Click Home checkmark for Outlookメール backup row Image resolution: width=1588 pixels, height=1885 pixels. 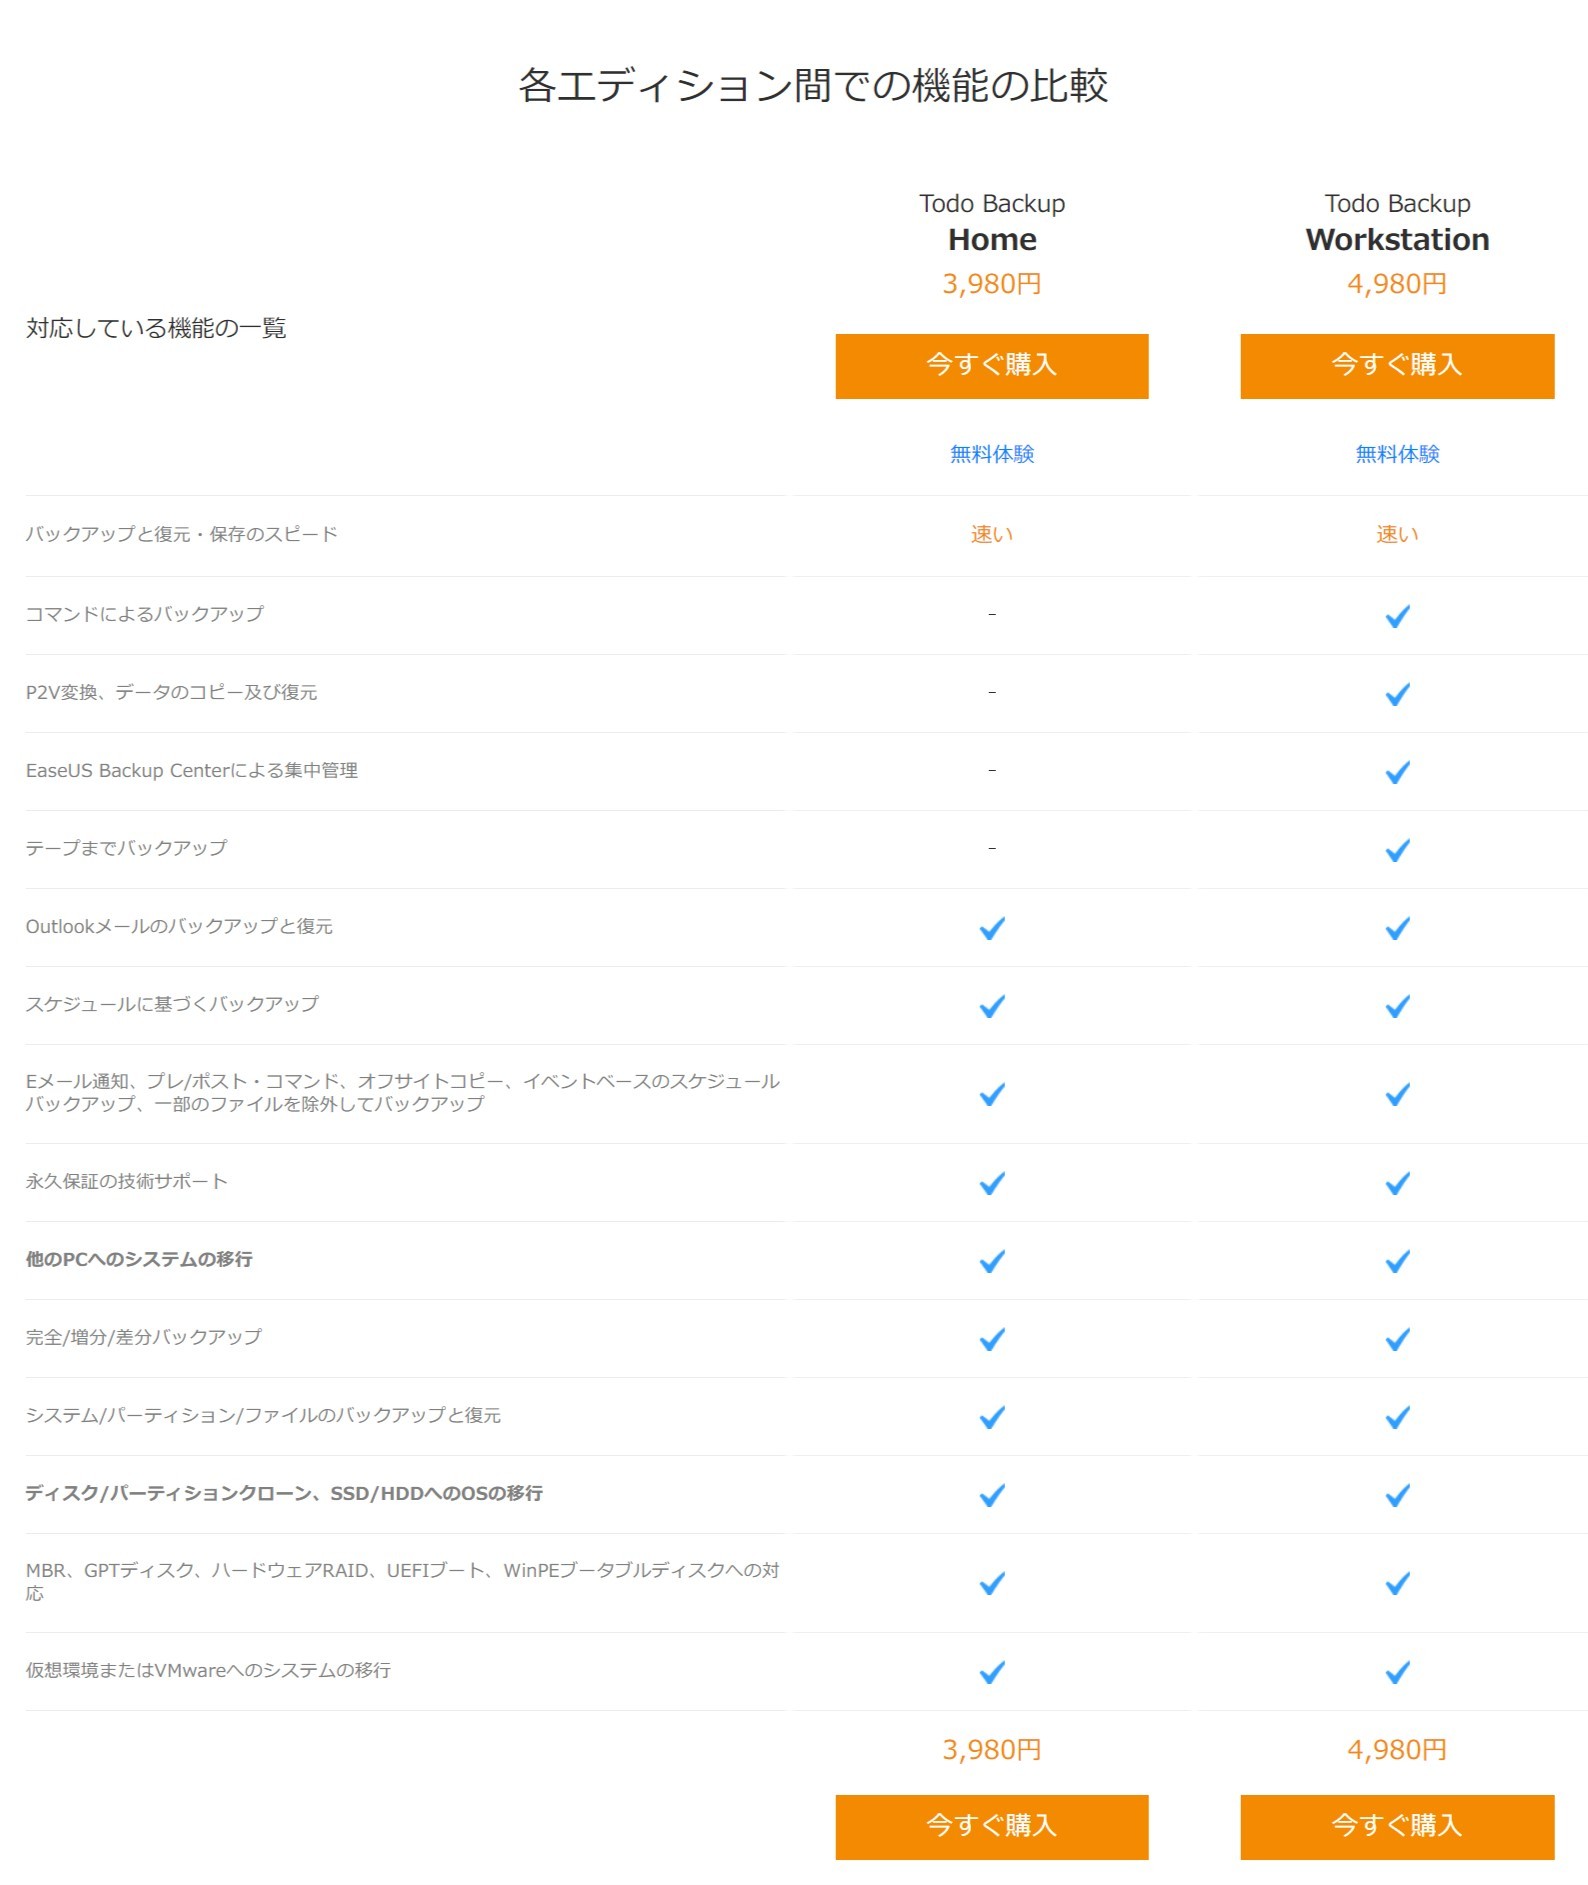tap(991, 928)
